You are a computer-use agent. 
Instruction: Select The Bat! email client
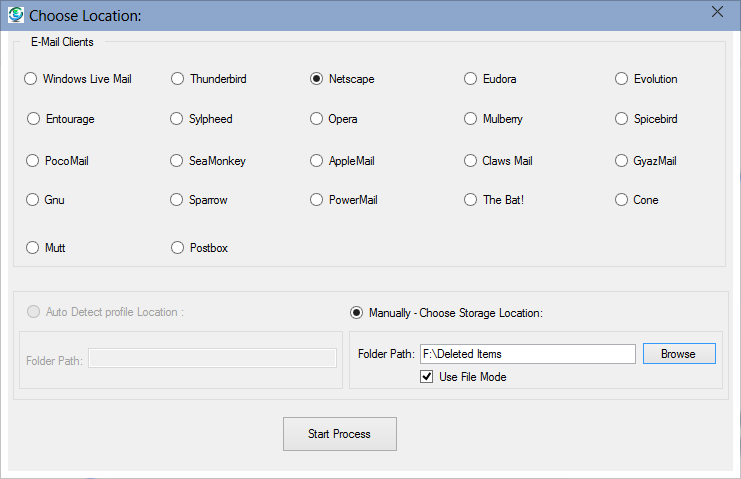471,200
